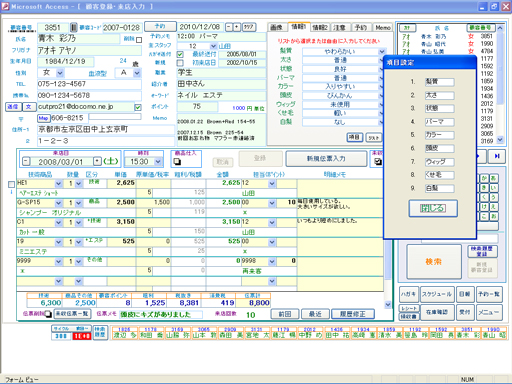Viewport: 512px width, 384px height.
Task: Switch to the 情報1 tab
Action: pos(299,26)
